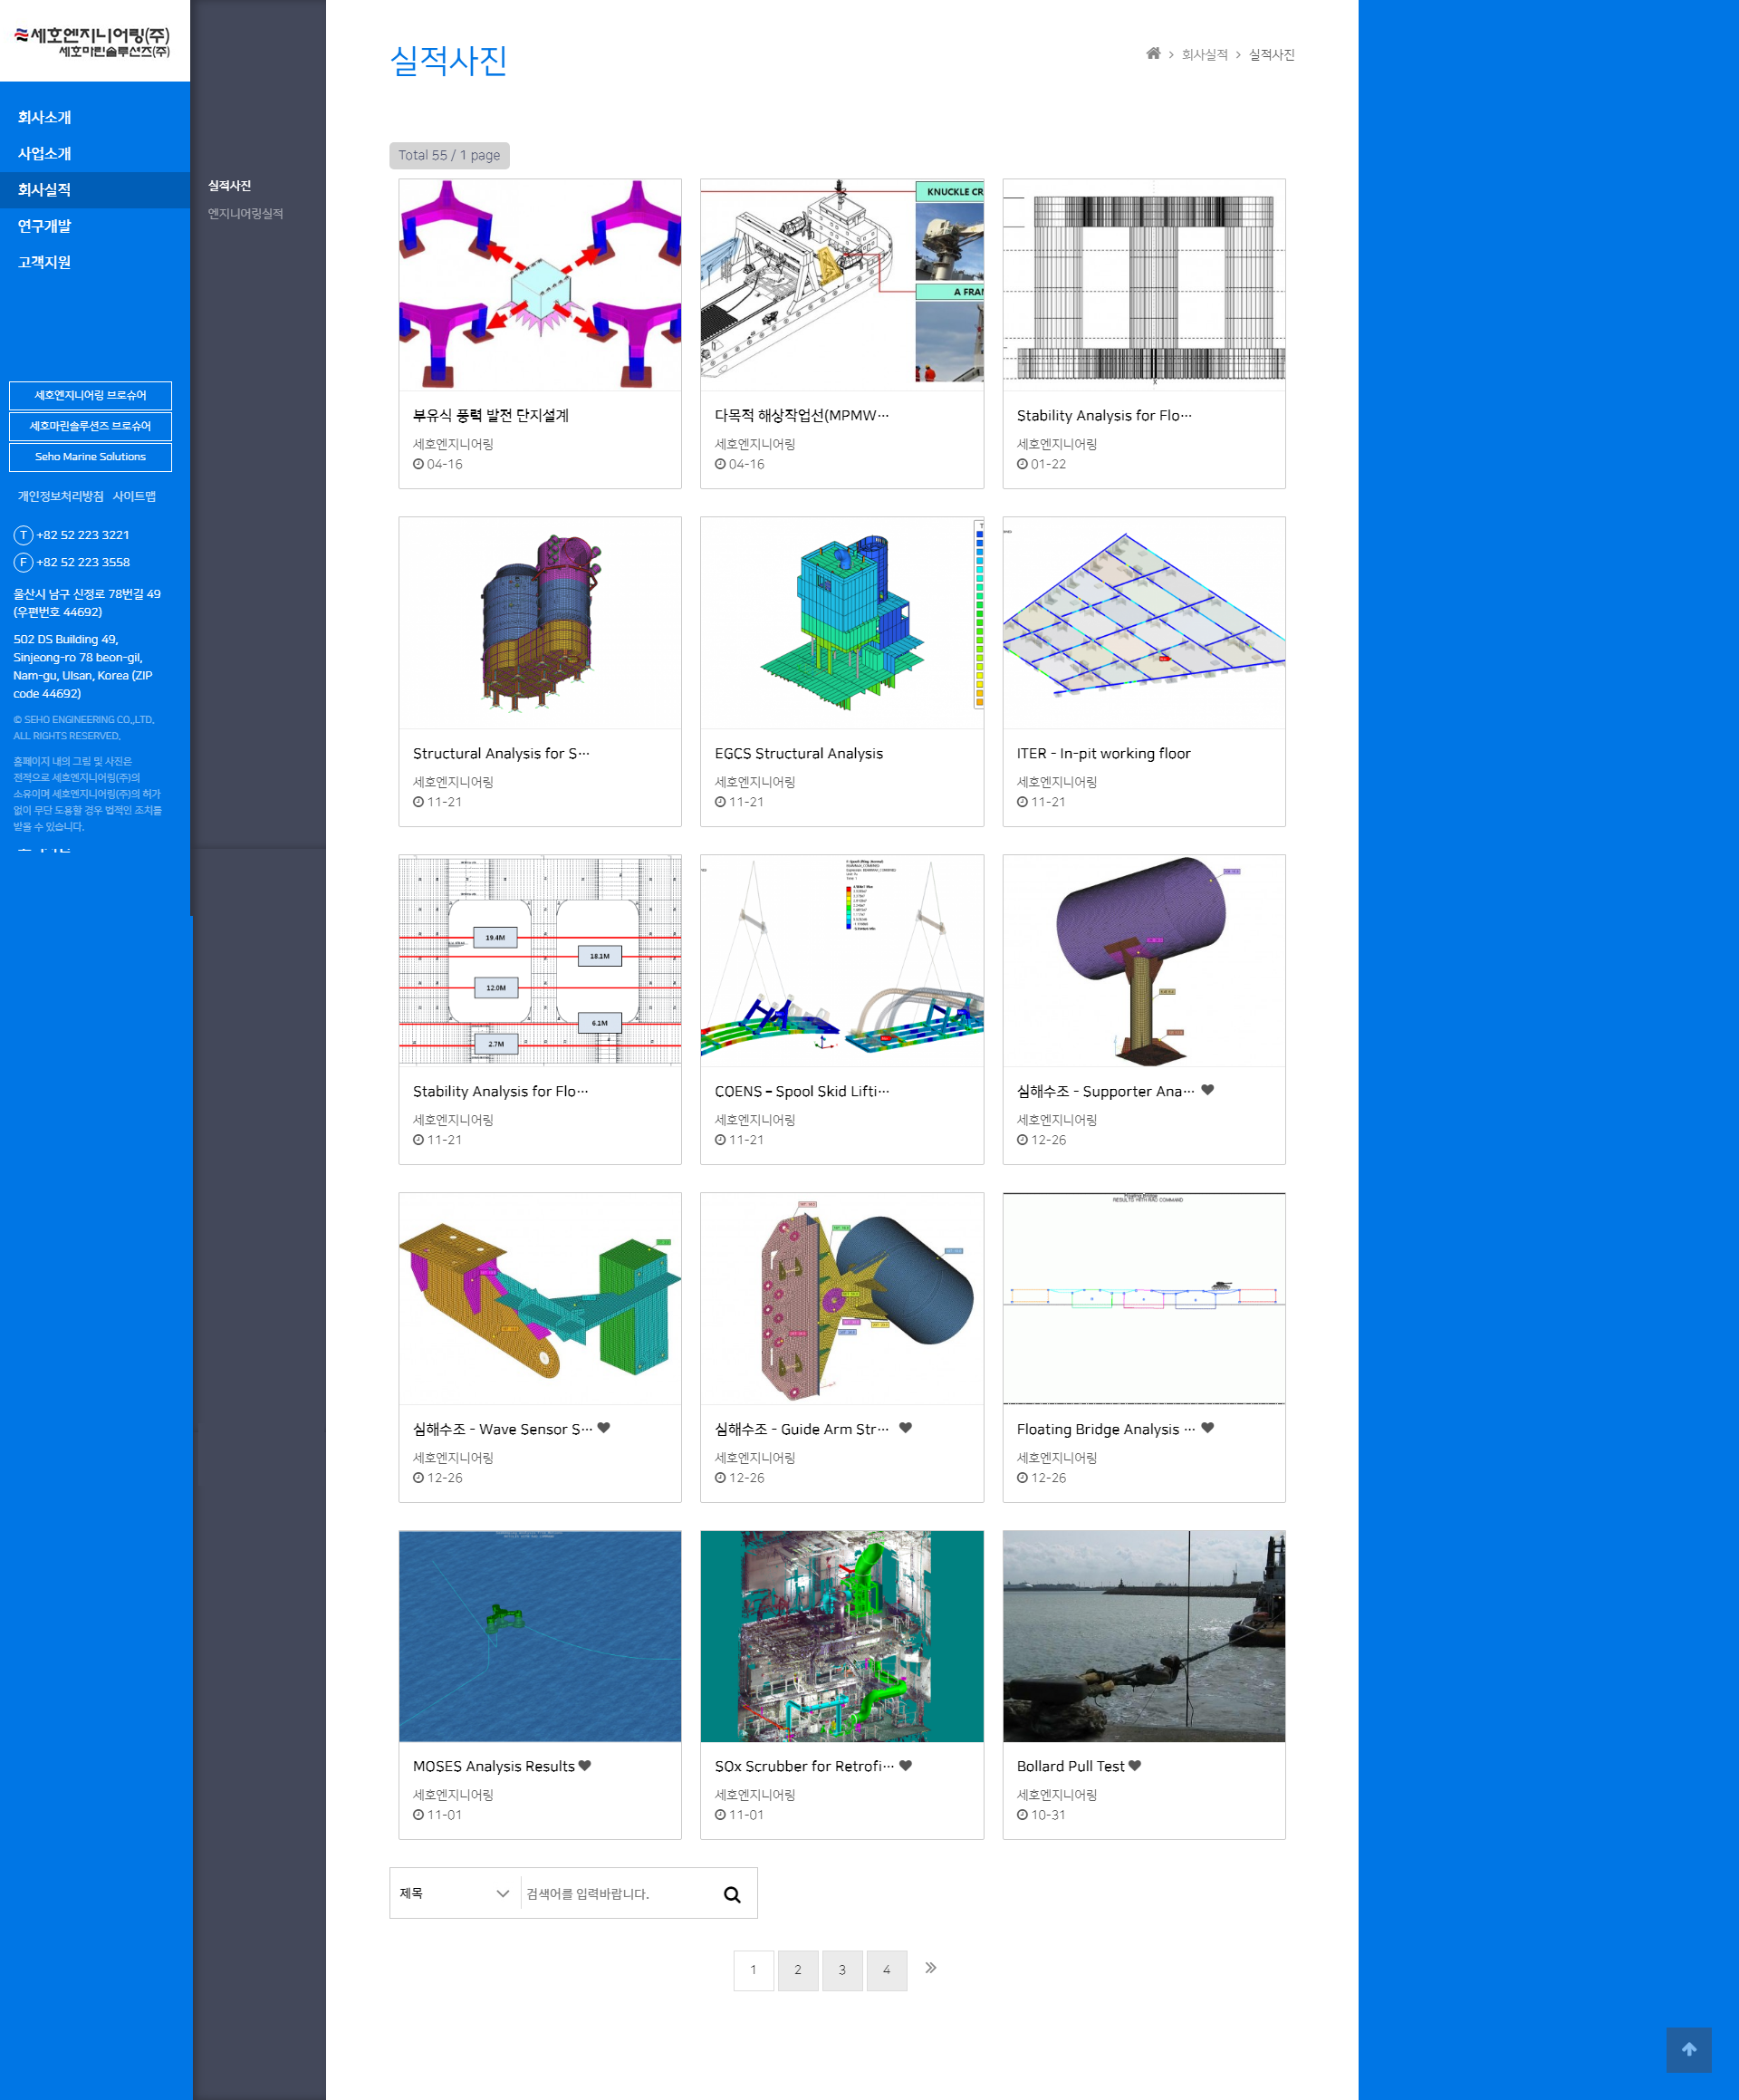
Task: Click the 세호엔지니어링 브로슈어 button
Action: pos(90,396)
